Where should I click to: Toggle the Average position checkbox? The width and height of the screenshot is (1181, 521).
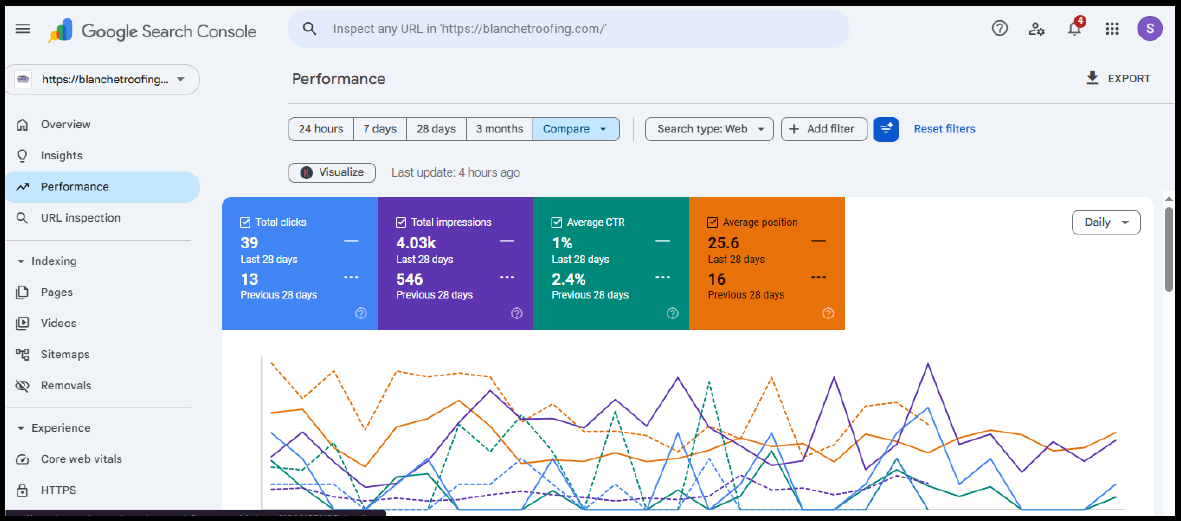coord(713,222)
